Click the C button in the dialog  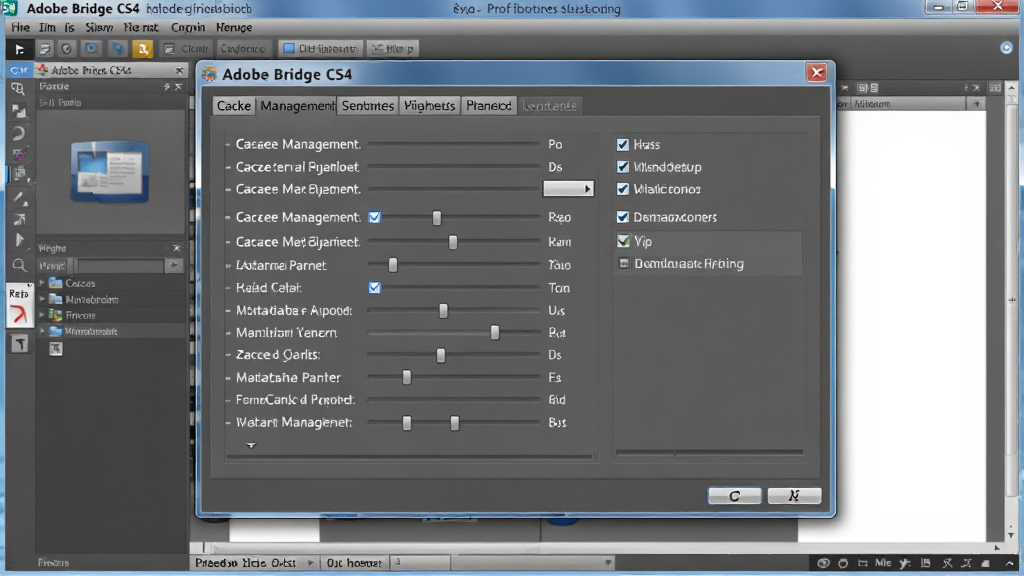tap(734, 496)
